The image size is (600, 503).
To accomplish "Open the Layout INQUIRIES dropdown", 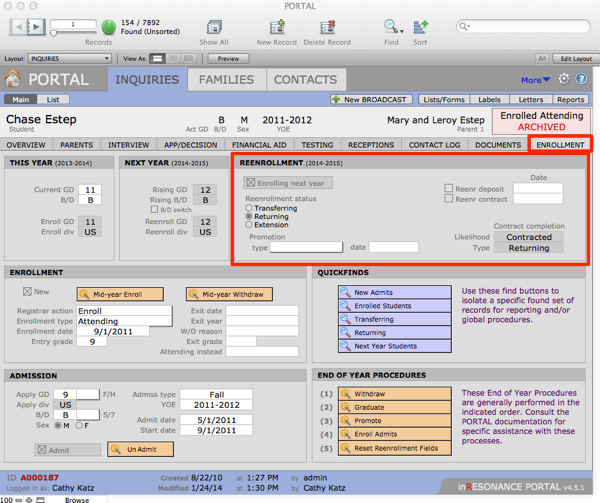I will pyautogui.click(x=71, y=59).
